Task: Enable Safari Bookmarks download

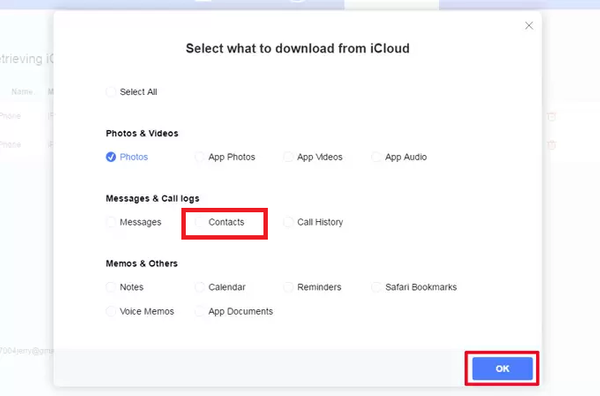Action: click(376, 287)
